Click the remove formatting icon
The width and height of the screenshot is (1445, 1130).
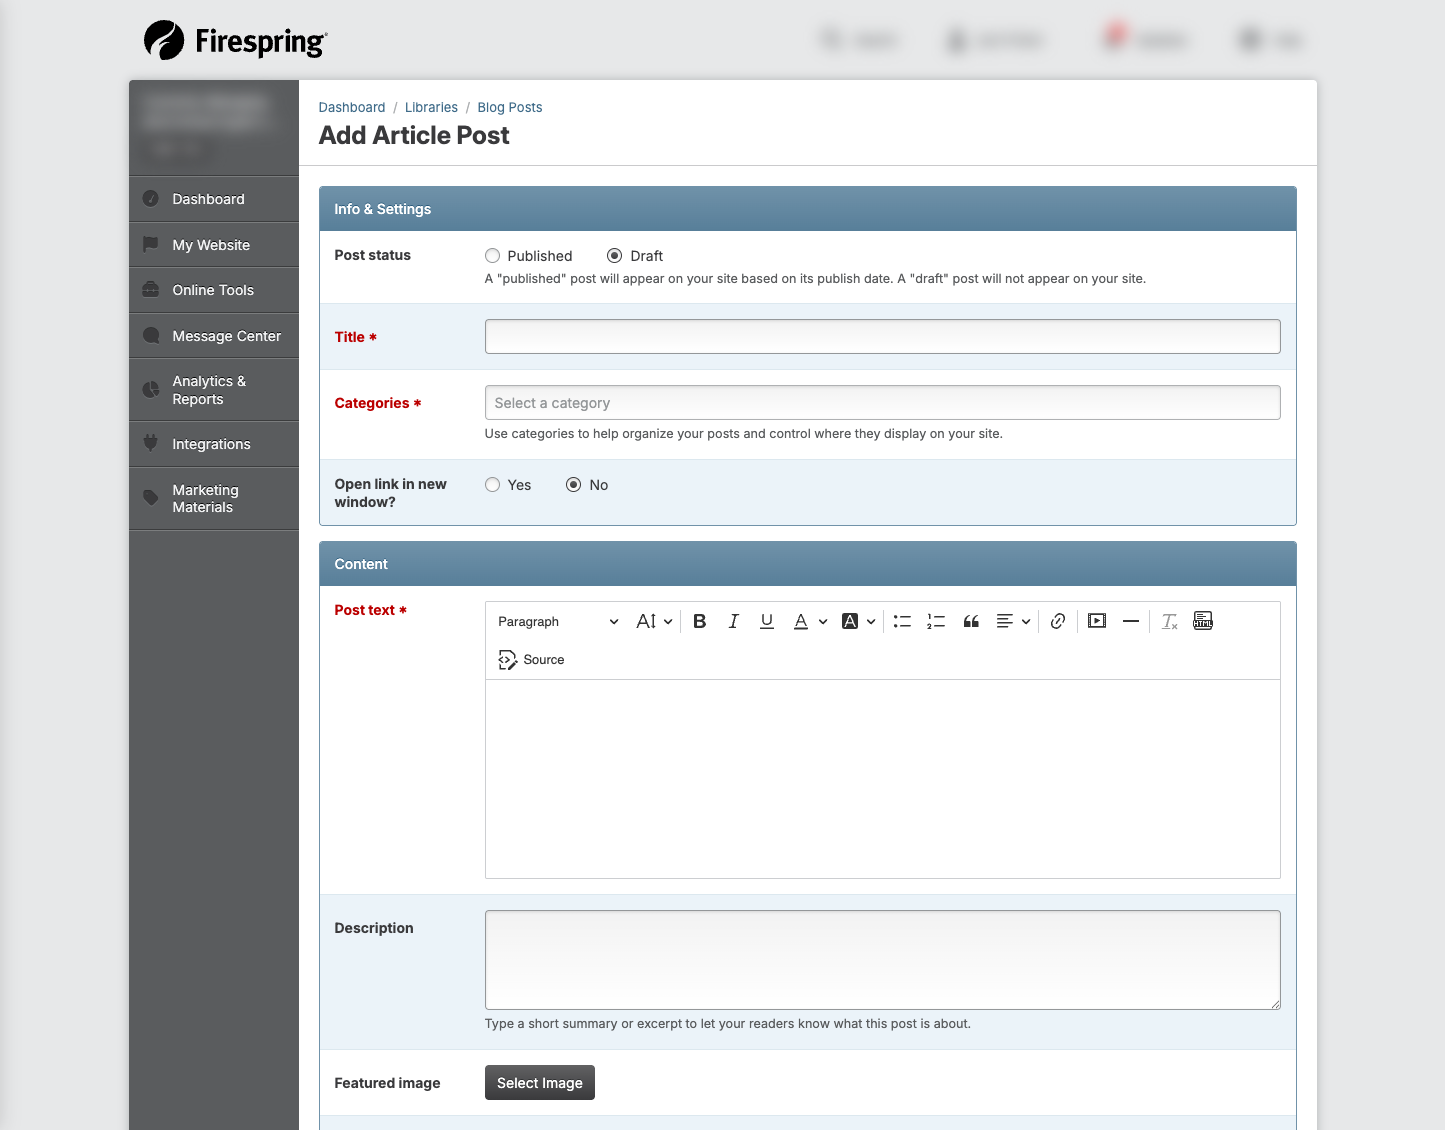pyautogui.click(x=1170, y=621)
